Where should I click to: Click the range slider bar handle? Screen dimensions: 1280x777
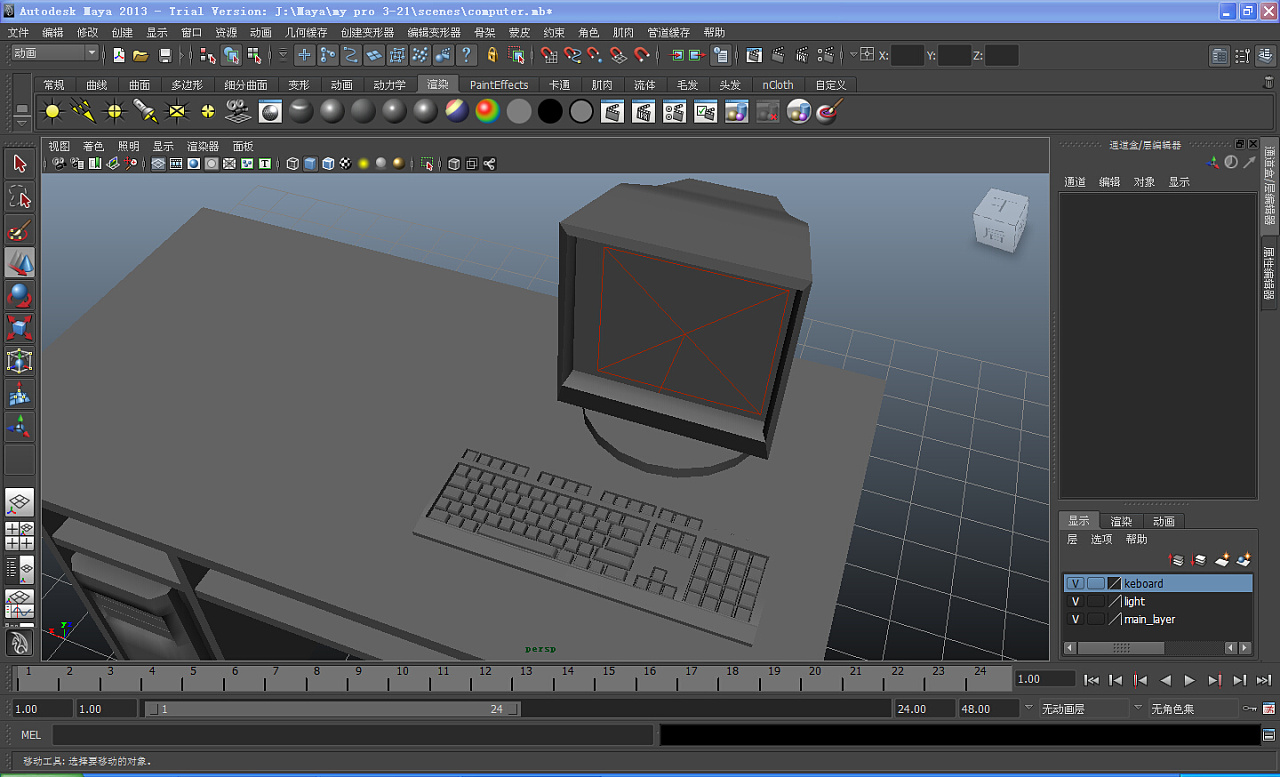(332, 709)
